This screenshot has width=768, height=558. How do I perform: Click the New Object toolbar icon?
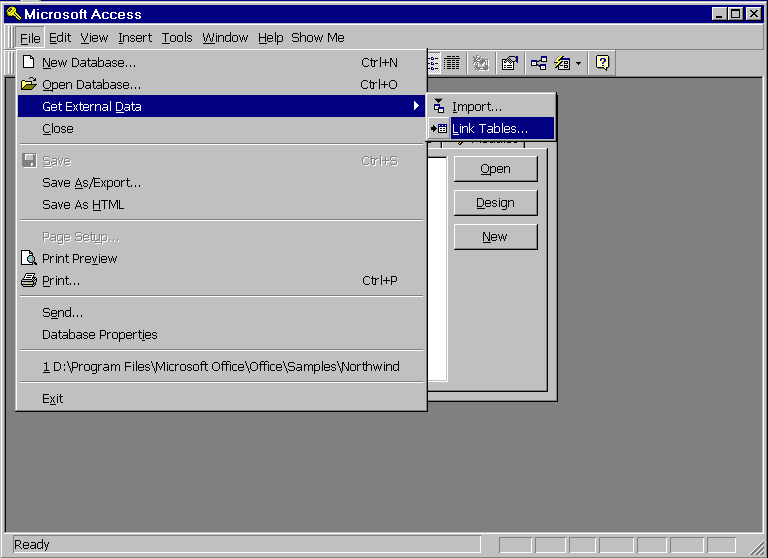pos(562,63)
